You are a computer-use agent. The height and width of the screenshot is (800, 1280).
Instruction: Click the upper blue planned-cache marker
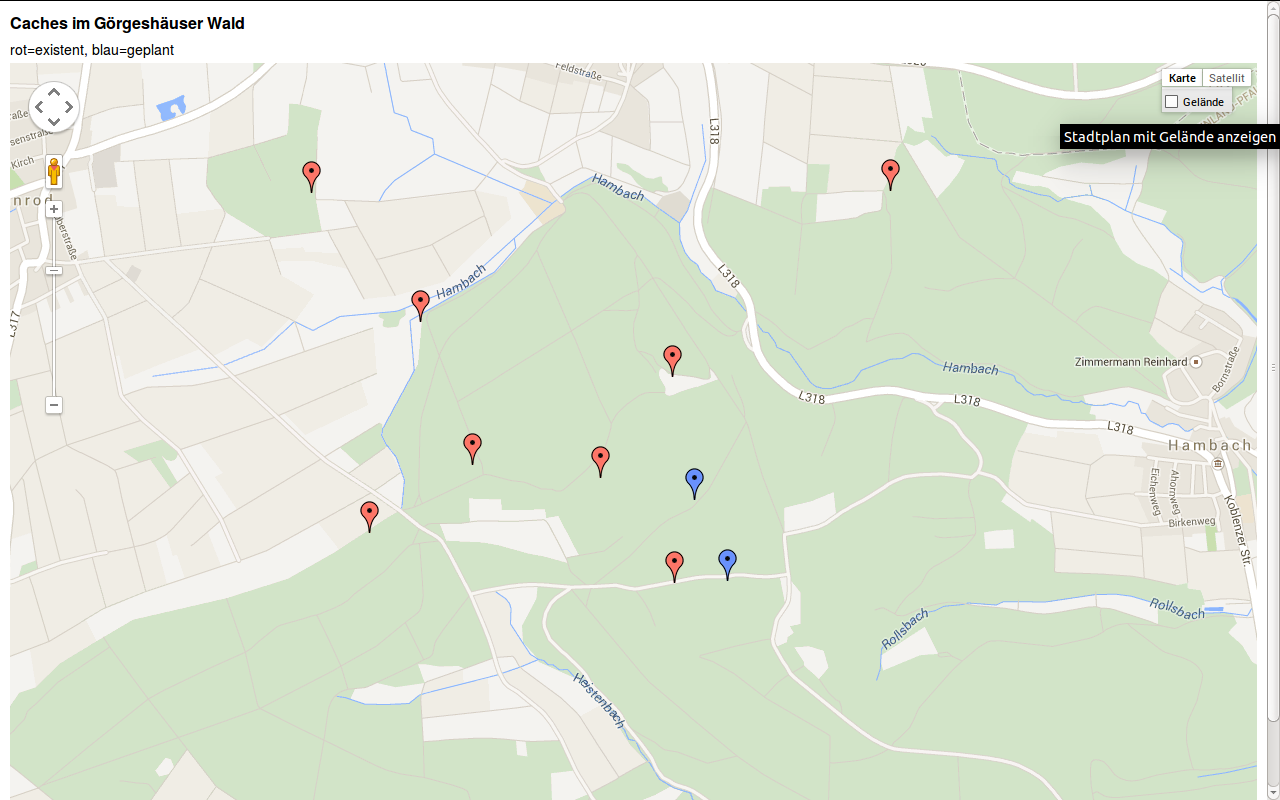(694, 483)
